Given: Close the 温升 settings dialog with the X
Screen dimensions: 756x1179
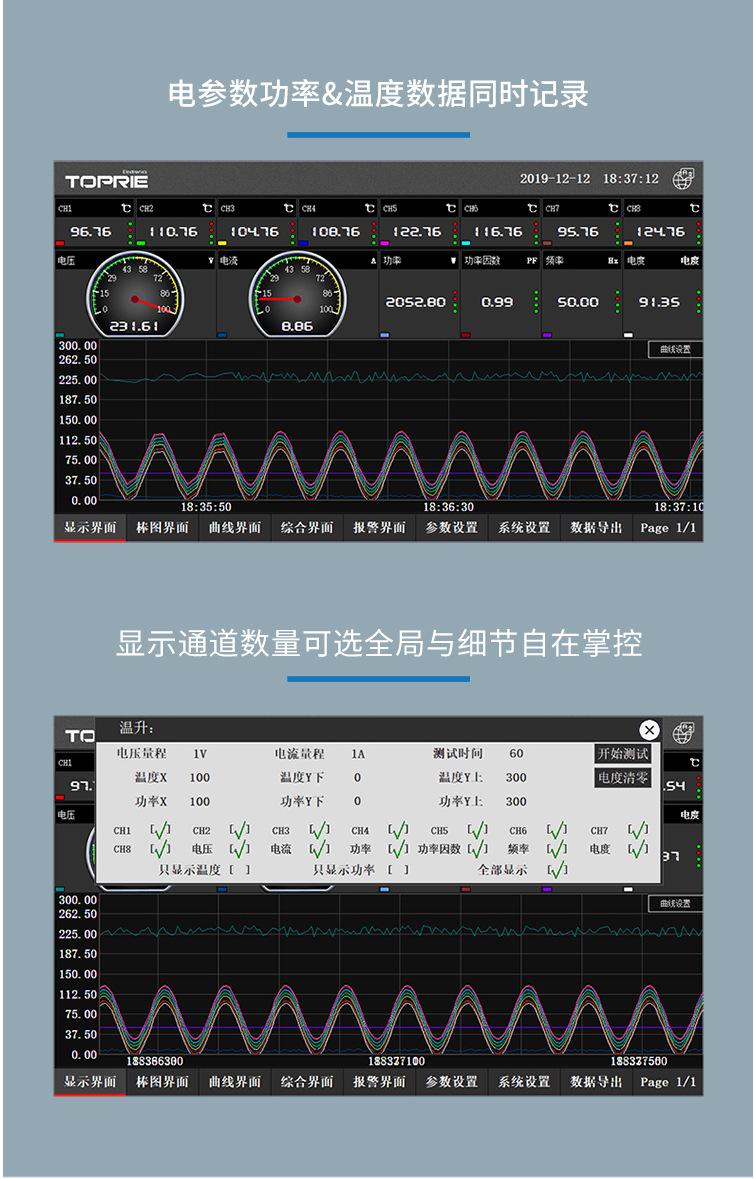Looking at the screenshot, I should coord(649,730).
